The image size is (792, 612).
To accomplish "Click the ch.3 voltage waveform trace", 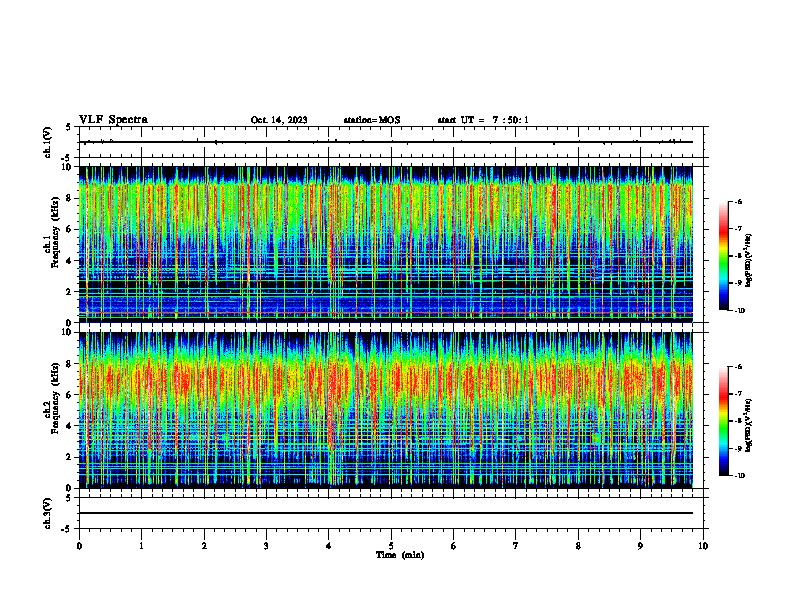I will (x=386, y=513).
